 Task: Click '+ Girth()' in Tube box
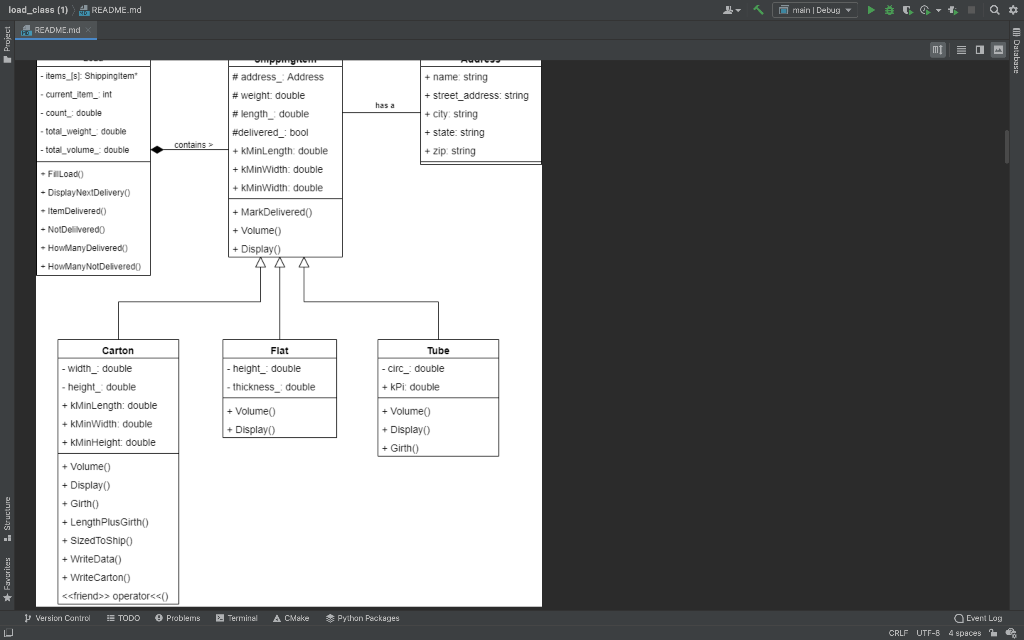(x=400, y=449)
